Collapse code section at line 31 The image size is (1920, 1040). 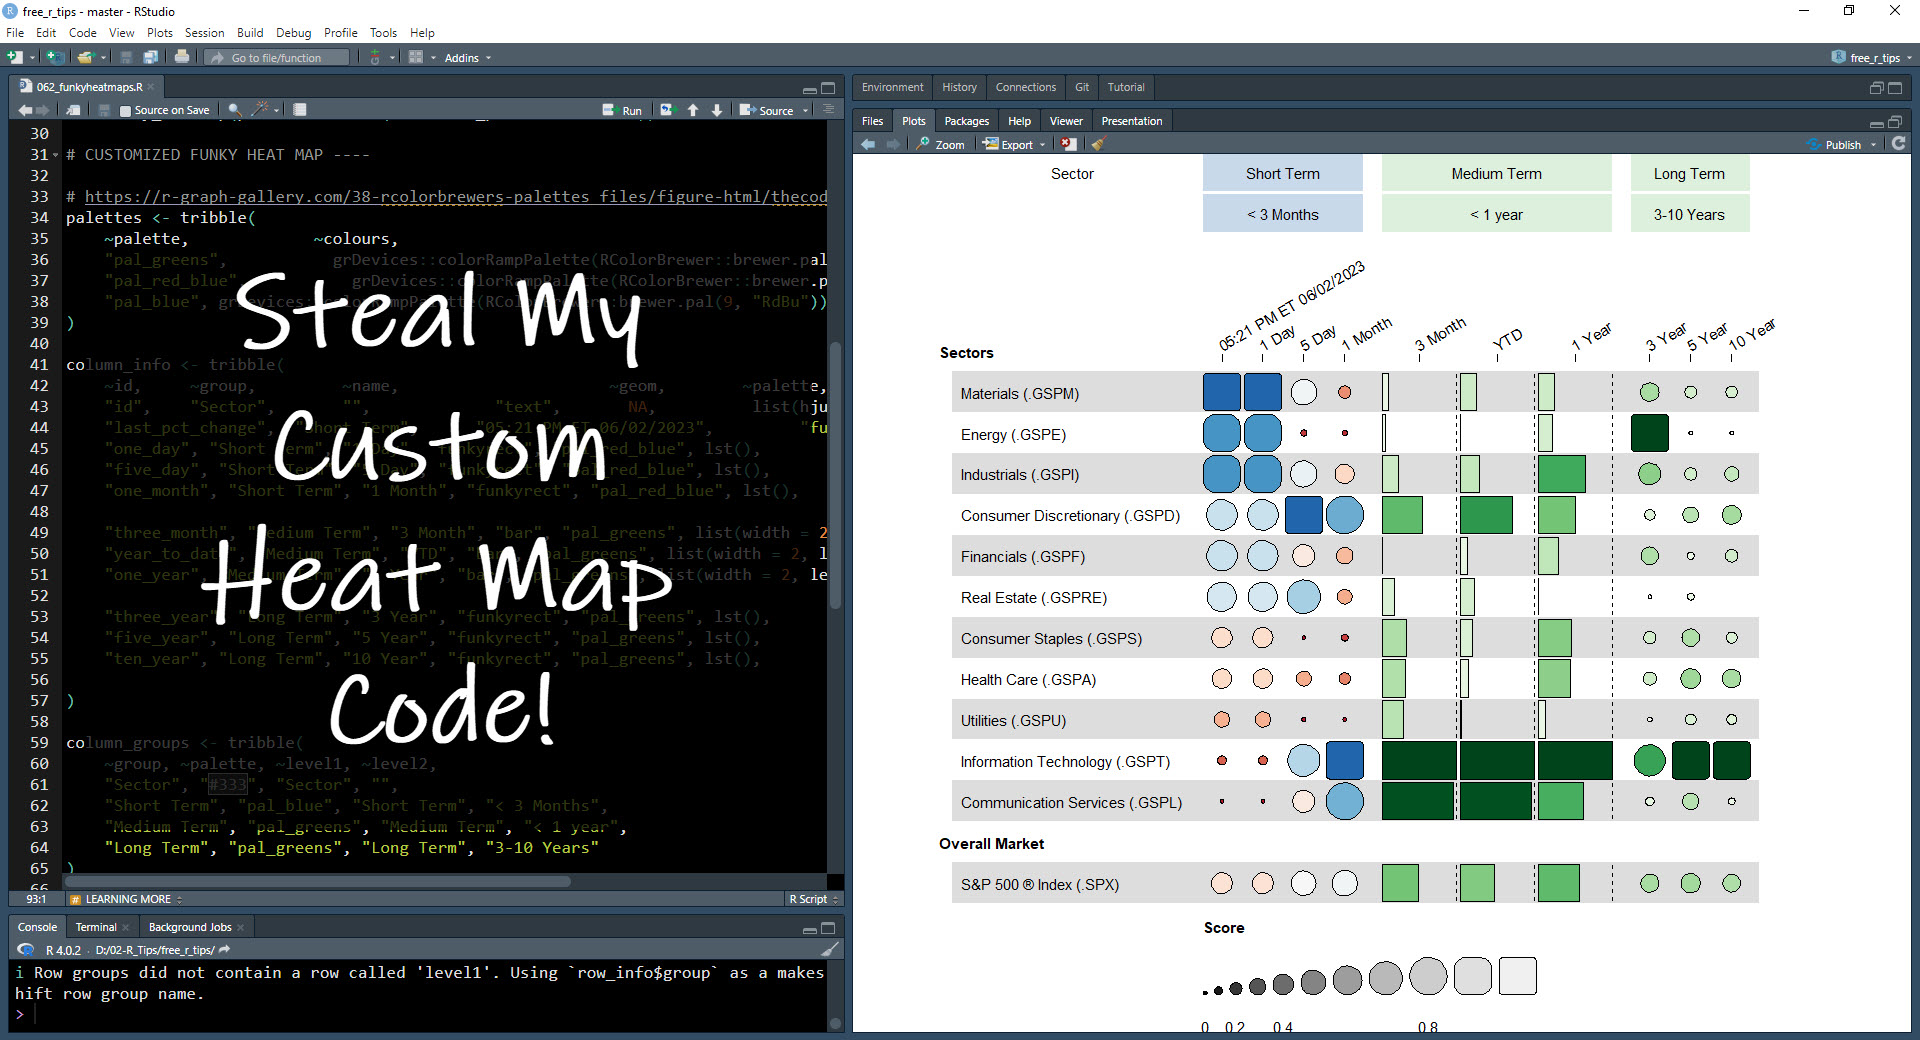pos(55,155)
